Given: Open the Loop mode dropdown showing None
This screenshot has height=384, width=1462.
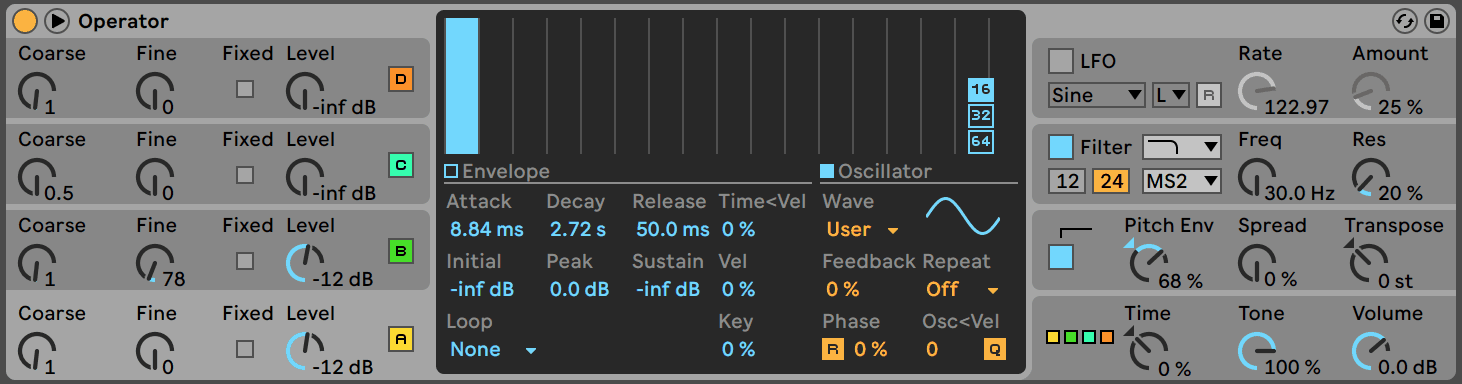Looking at the screenshot, I should pyautogui.click(x=494, y=349).
